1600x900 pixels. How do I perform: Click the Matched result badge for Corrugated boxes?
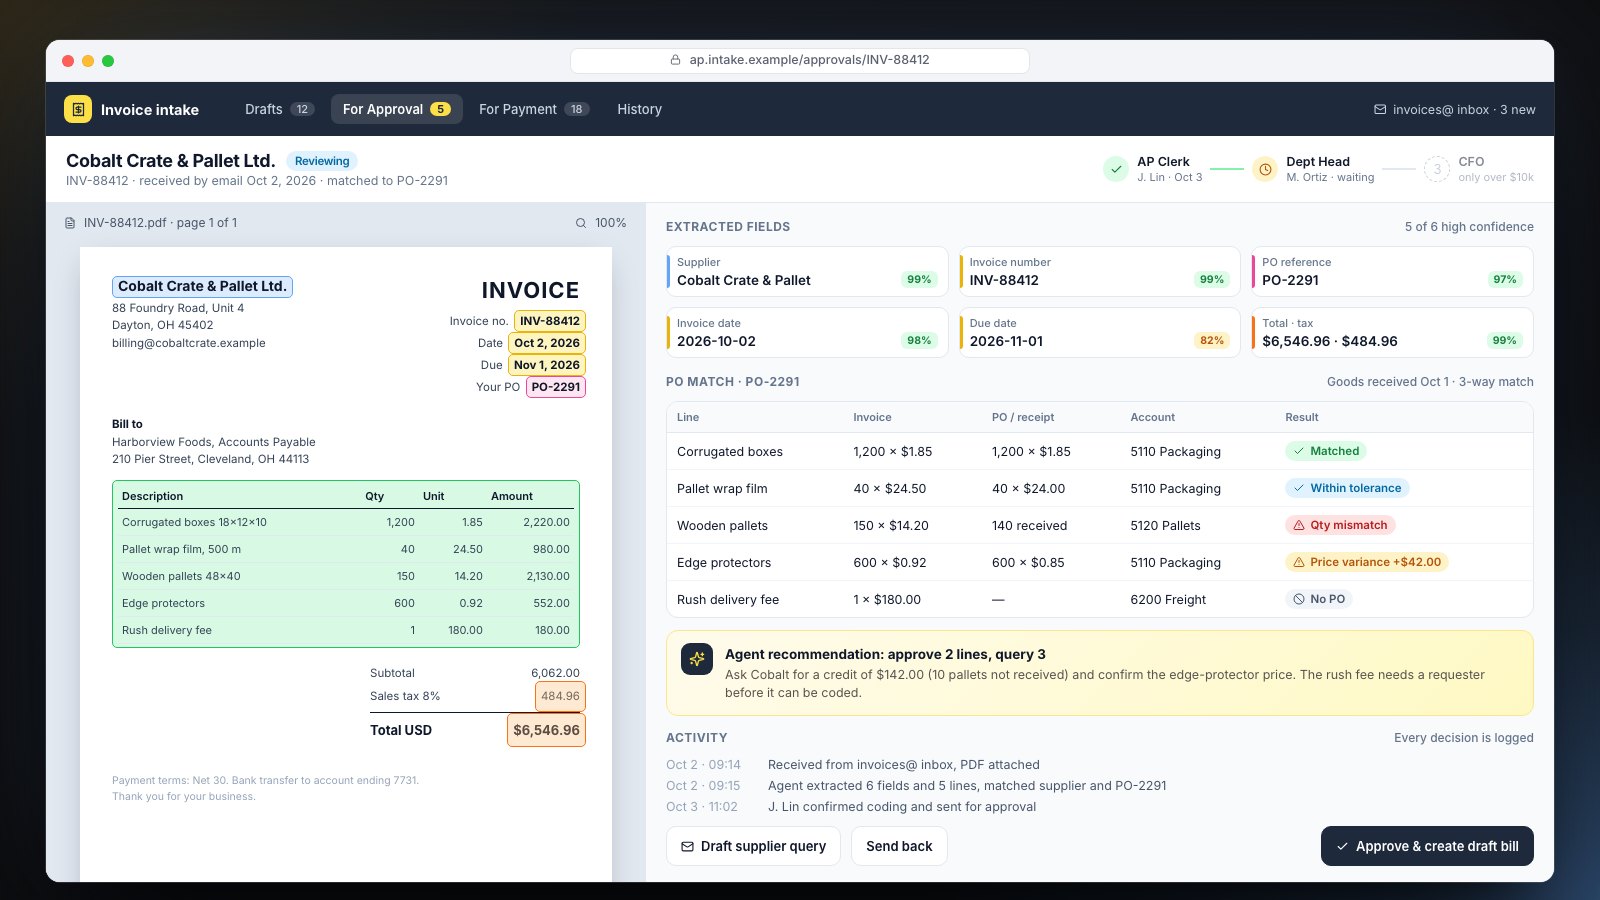[1326, 451]
